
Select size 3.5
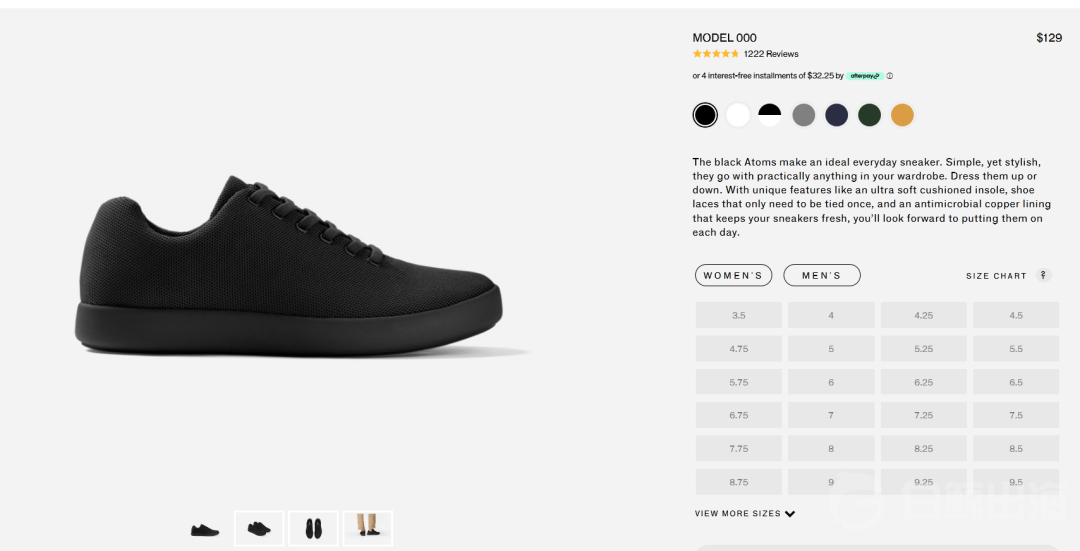tap(738, 315)
